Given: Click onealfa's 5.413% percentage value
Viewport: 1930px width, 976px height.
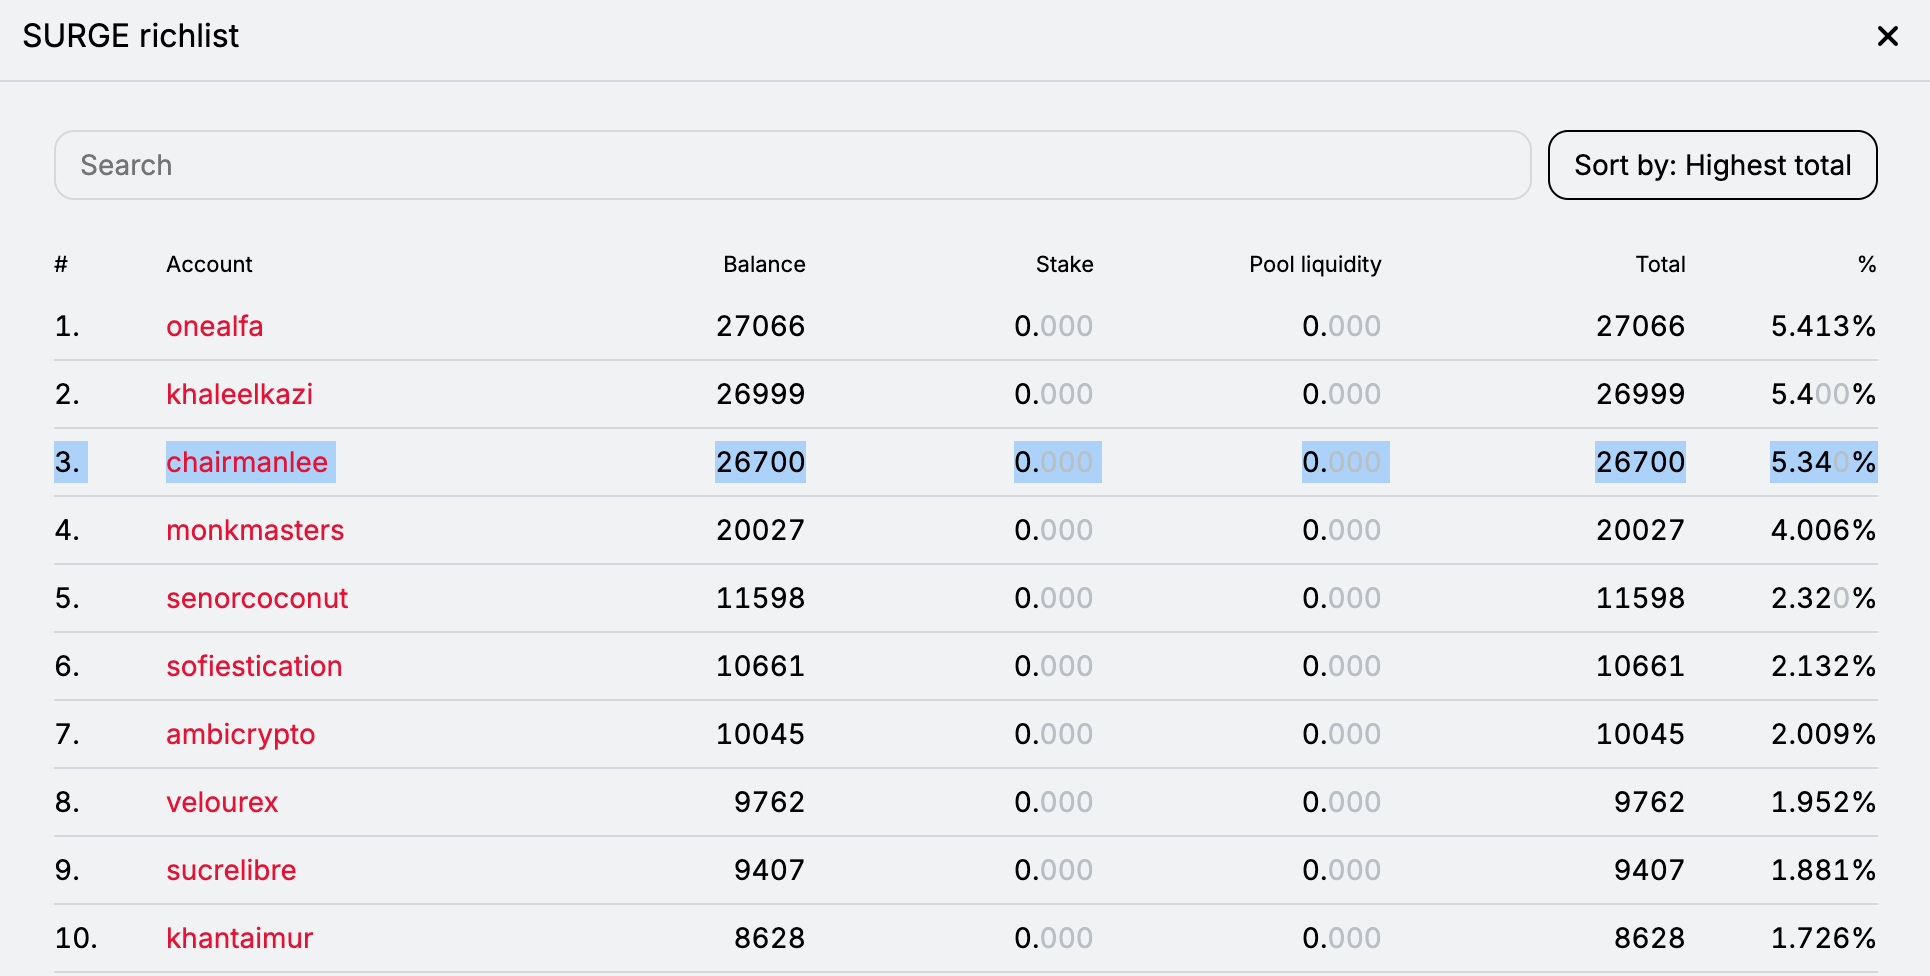Looking at the screenshot, I should pos(1823,326).
